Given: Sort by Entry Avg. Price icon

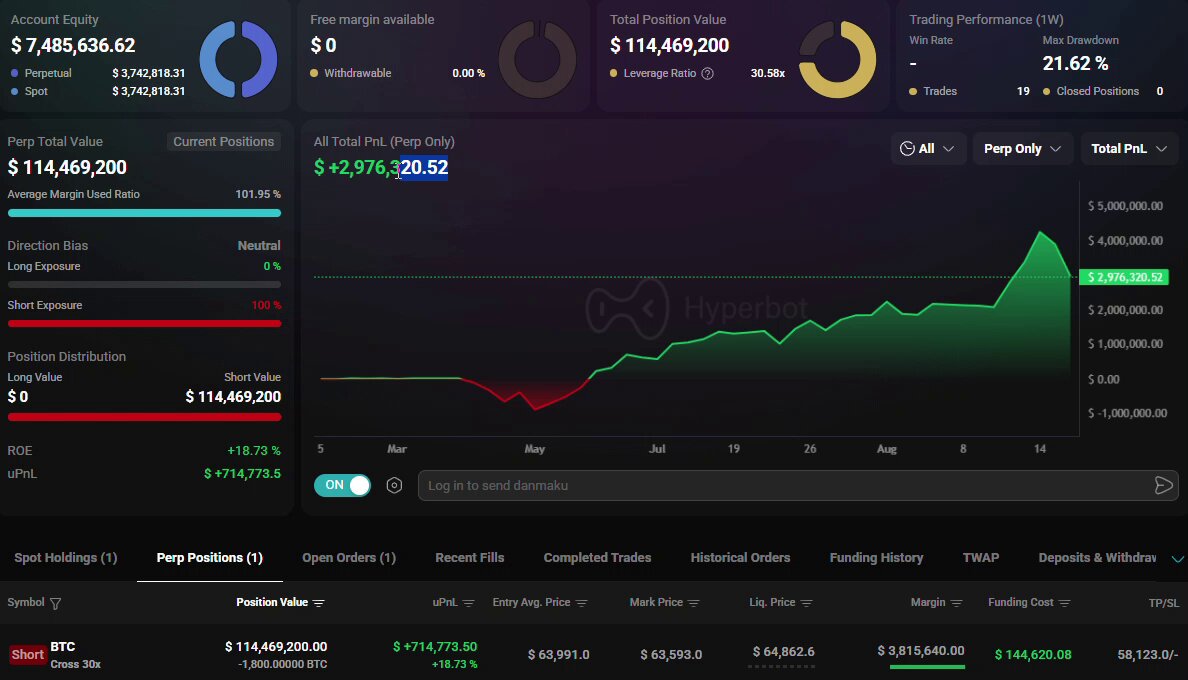Looking at the screenshot, I should [581, 603].
